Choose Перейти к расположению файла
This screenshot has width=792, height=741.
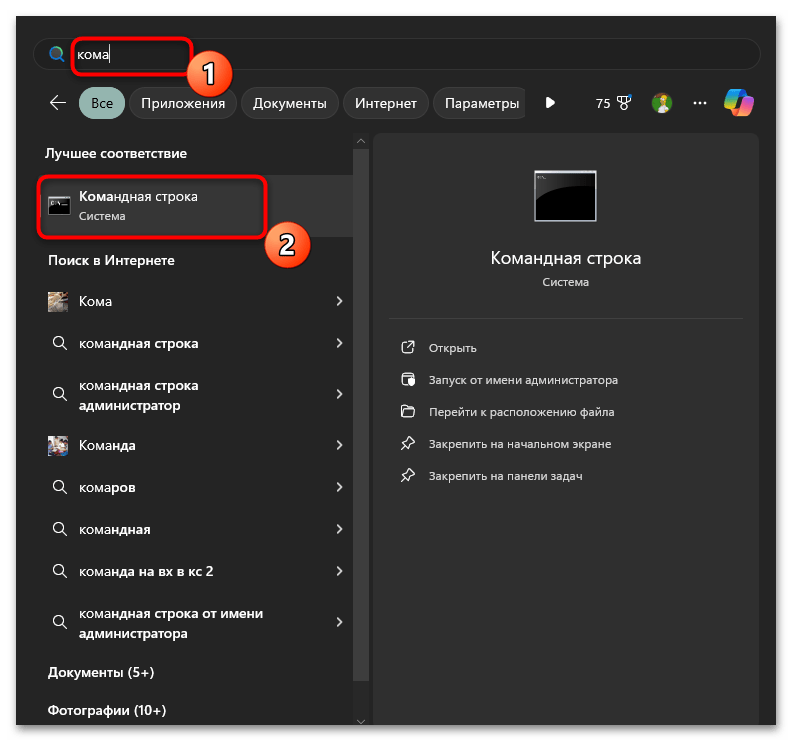[521, 412]
